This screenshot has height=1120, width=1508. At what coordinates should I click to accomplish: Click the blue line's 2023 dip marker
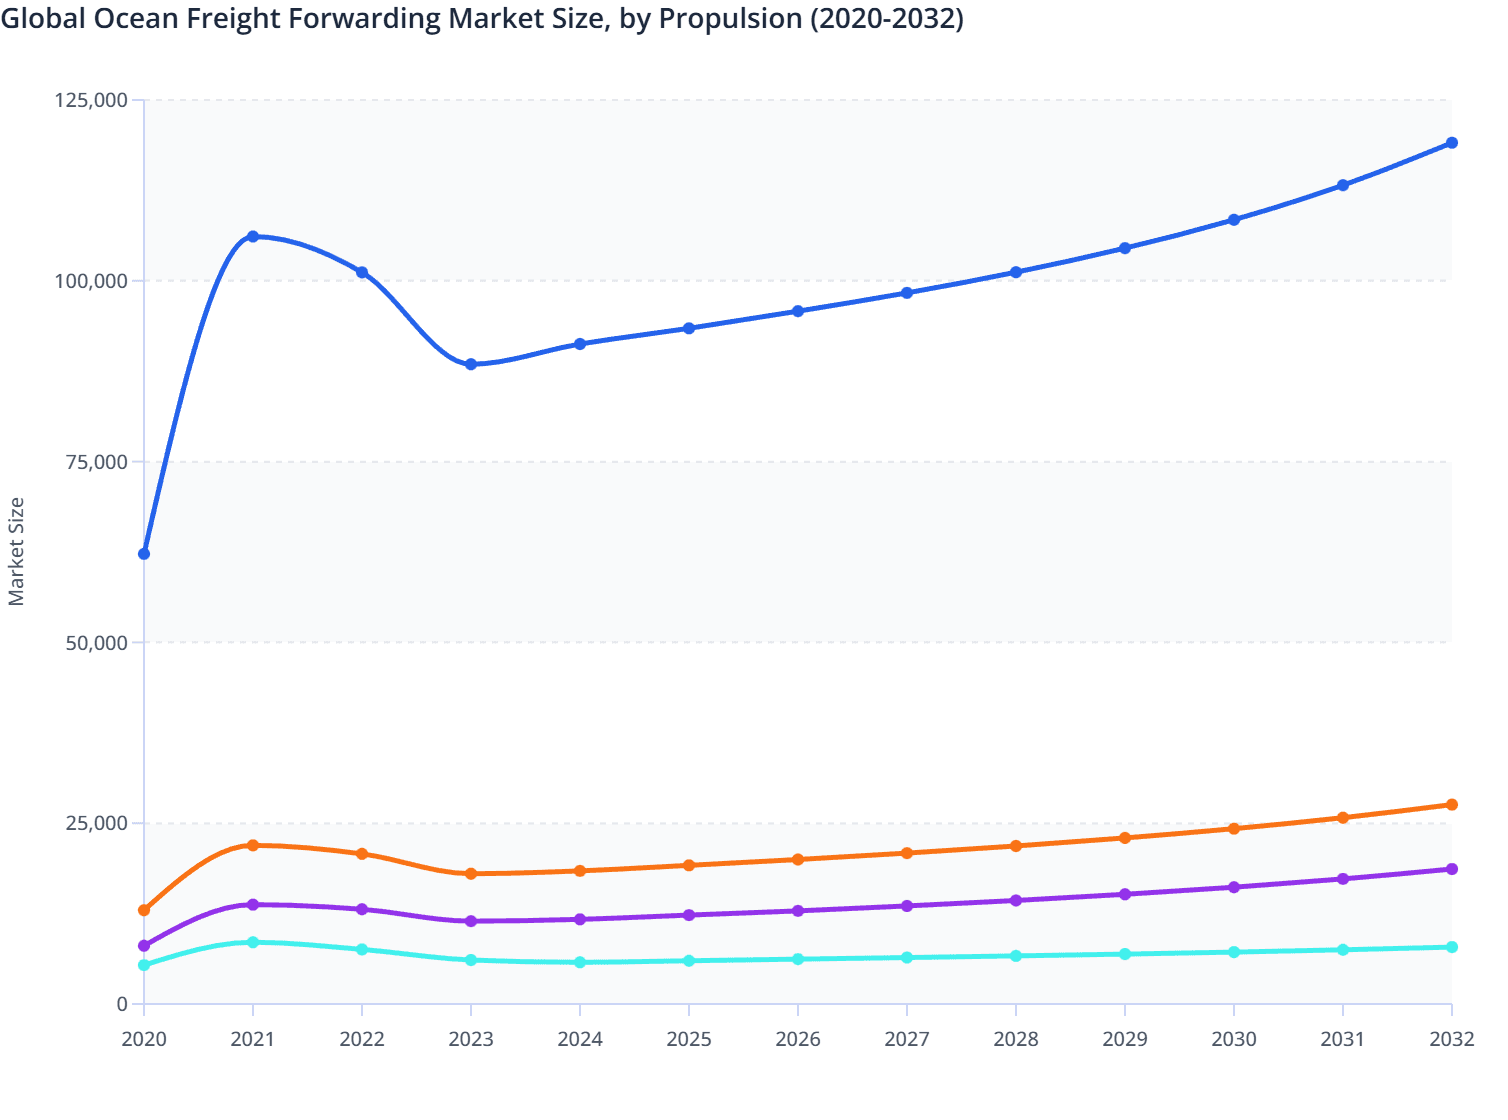(471, 364)
